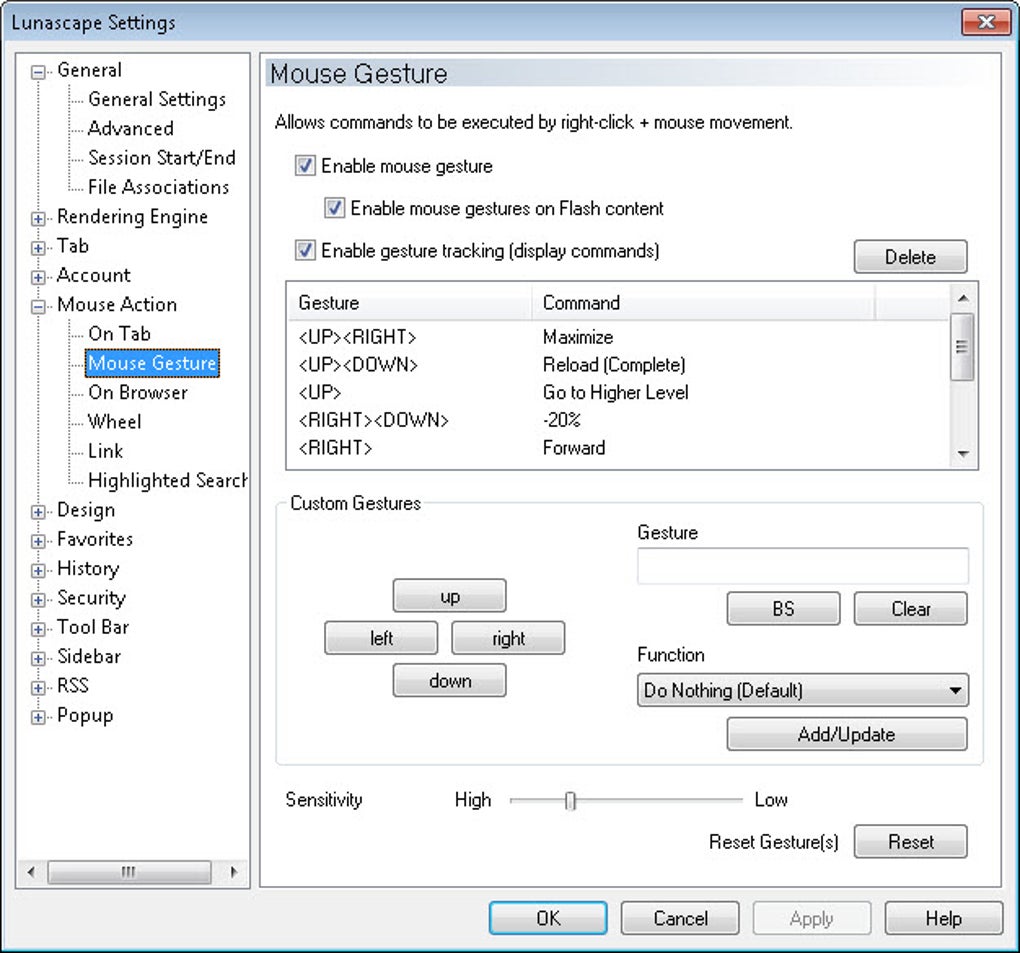This screenshot has height=953, width=1020.
Task: Select the <UP><DOWN> Reload row
Action: (618, 365)
